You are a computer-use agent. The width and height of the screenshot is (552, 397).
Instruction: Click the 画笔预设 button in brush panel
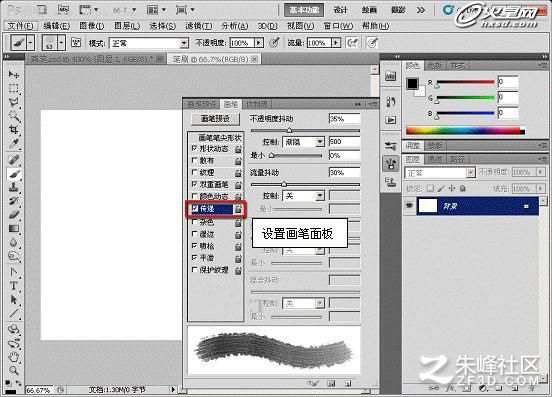pos(215,119)
